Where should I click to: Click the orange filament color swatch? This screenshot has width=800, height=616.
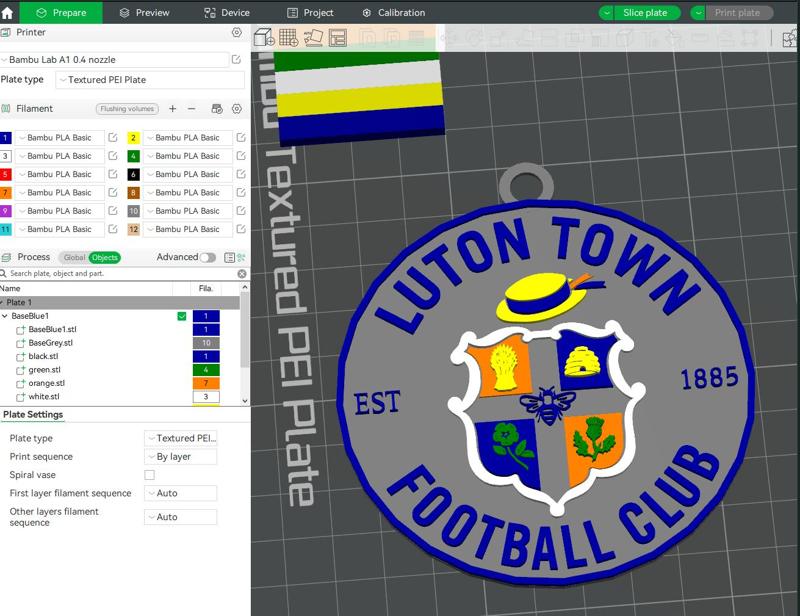pyautogui.click(x=6, y=192)
